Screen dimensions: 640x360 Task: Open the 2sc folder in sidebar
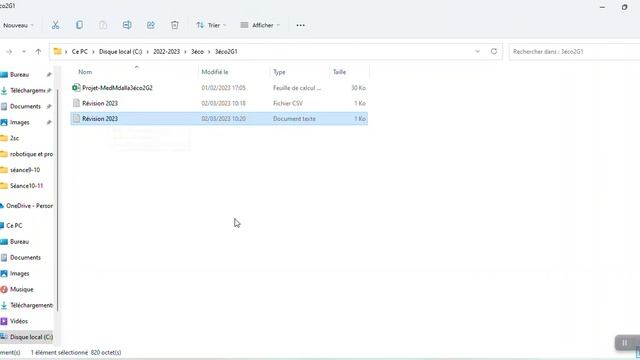(14, 138)
